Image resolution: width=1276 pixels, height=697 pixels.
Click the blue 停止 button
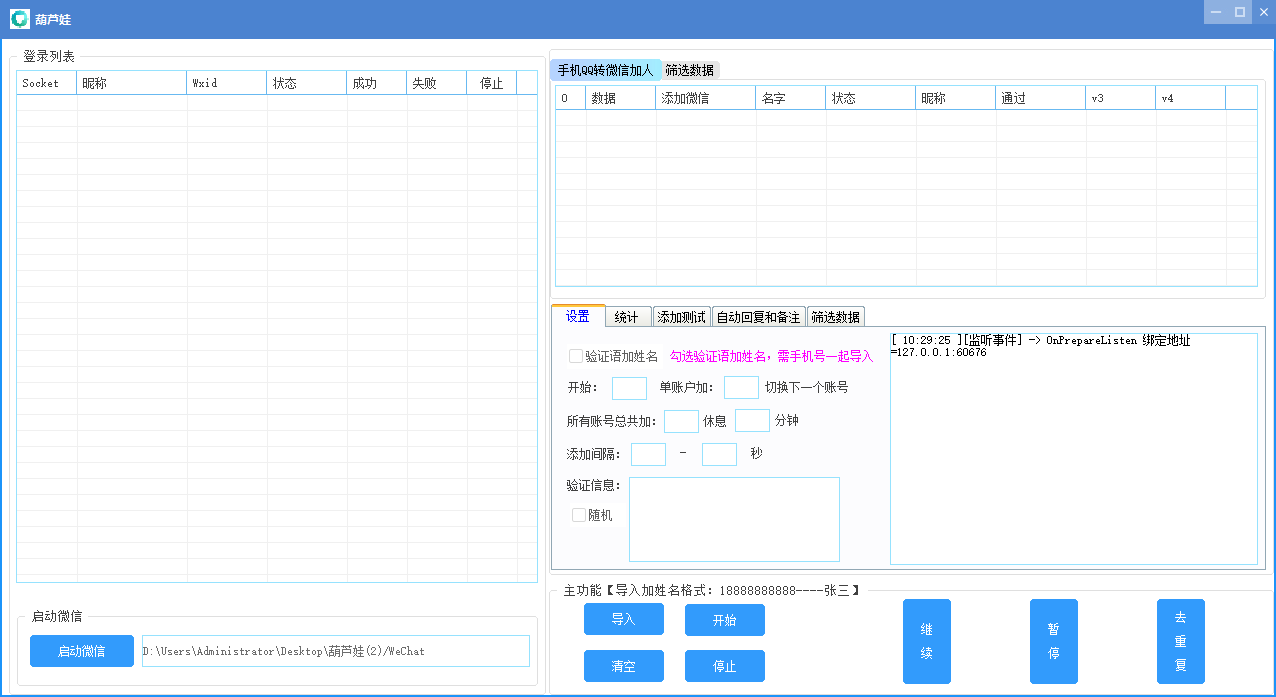pos(725,666)
